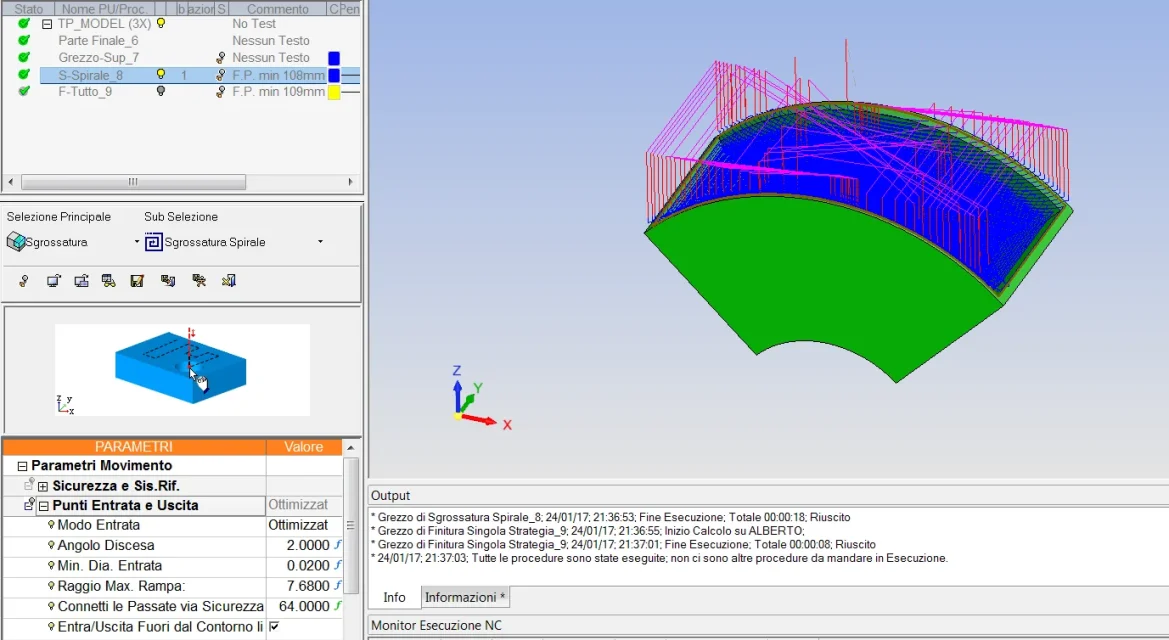
Task: Collapse the TP_MODEL (3X) tree node
Action: pyautogui.click(x=47, y=24)
